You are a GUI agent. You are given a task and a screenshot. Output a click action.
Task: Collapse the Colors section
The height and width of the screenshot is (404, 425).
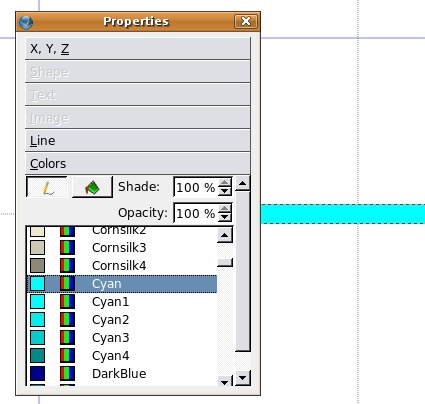click(x=138, y=163)
